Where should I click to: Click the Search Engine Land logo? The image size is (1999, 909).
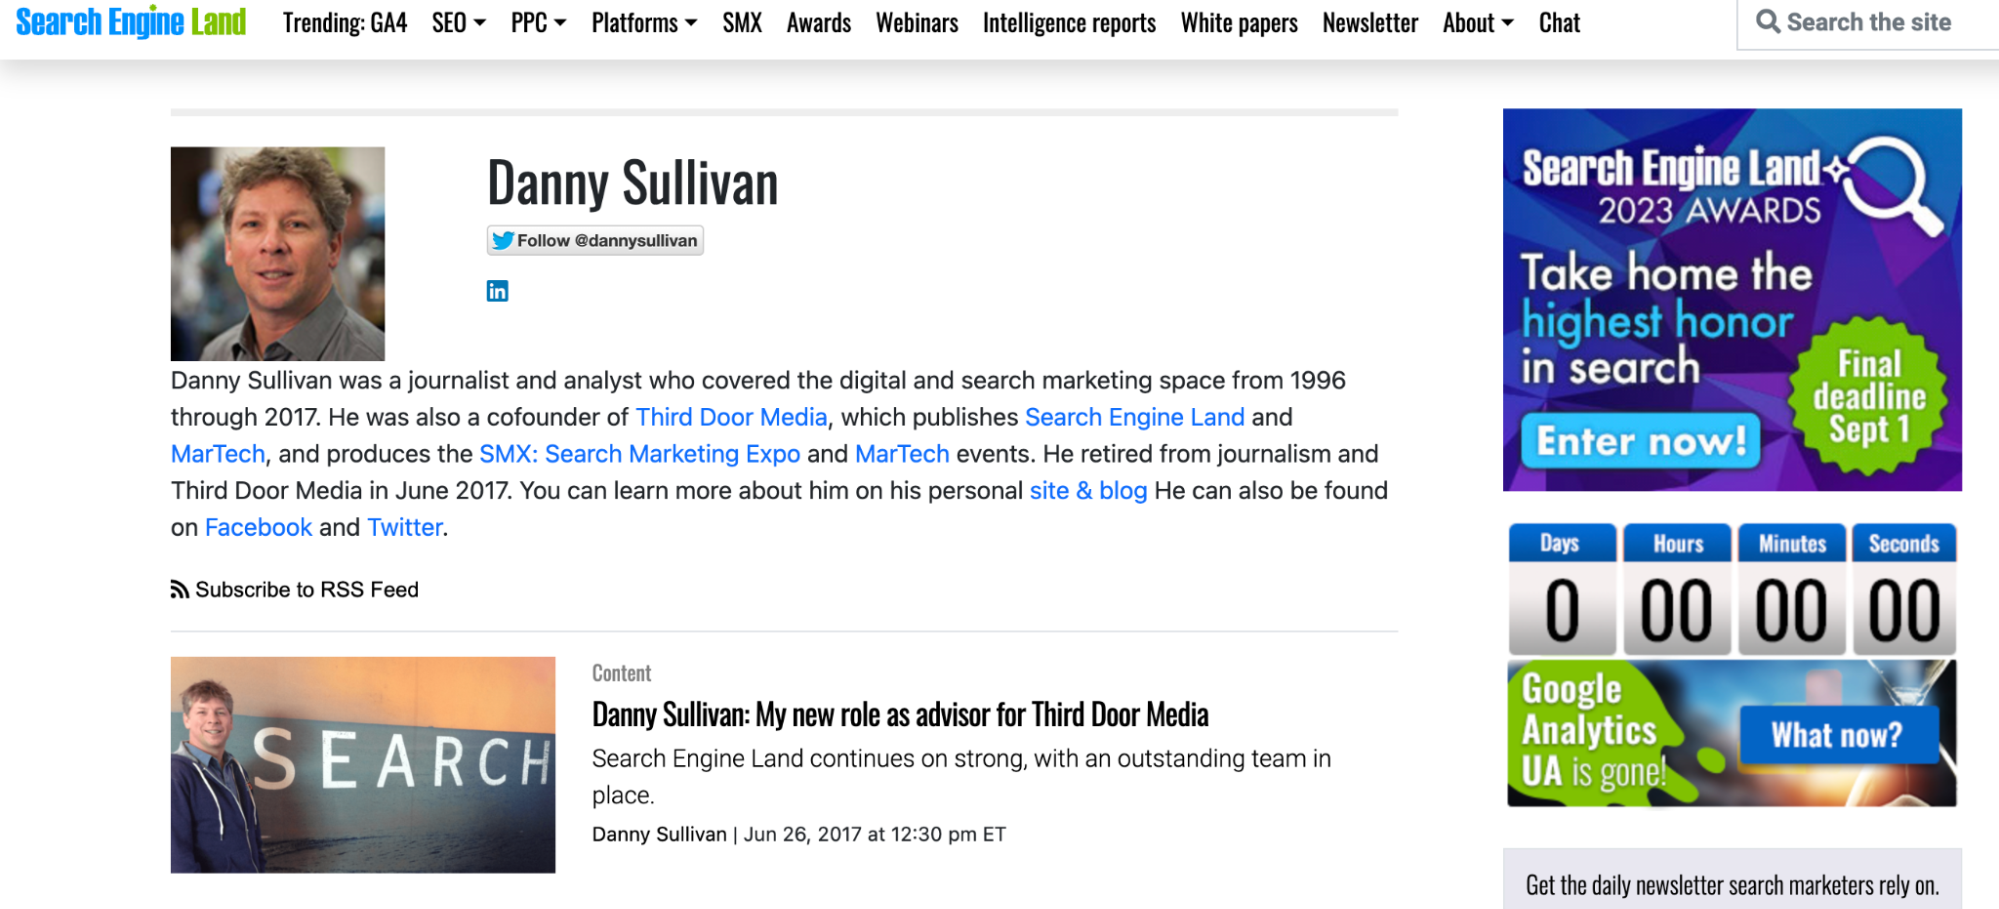131,22
